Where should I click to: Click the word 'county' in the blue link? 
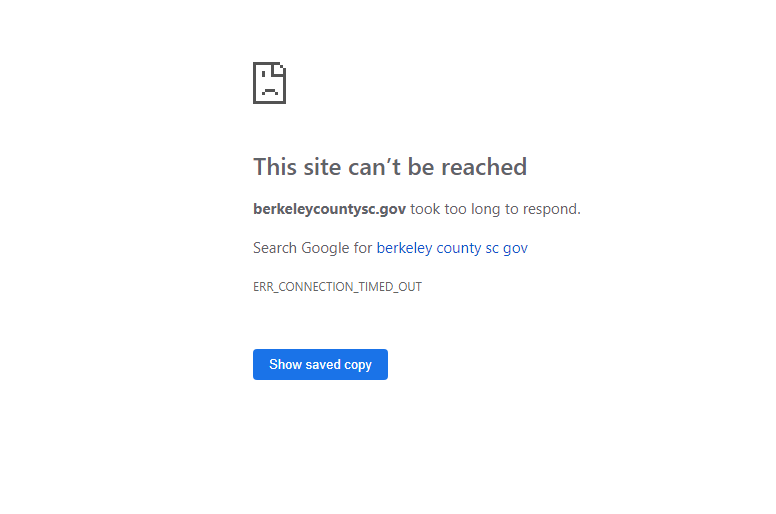click(459, 248)
